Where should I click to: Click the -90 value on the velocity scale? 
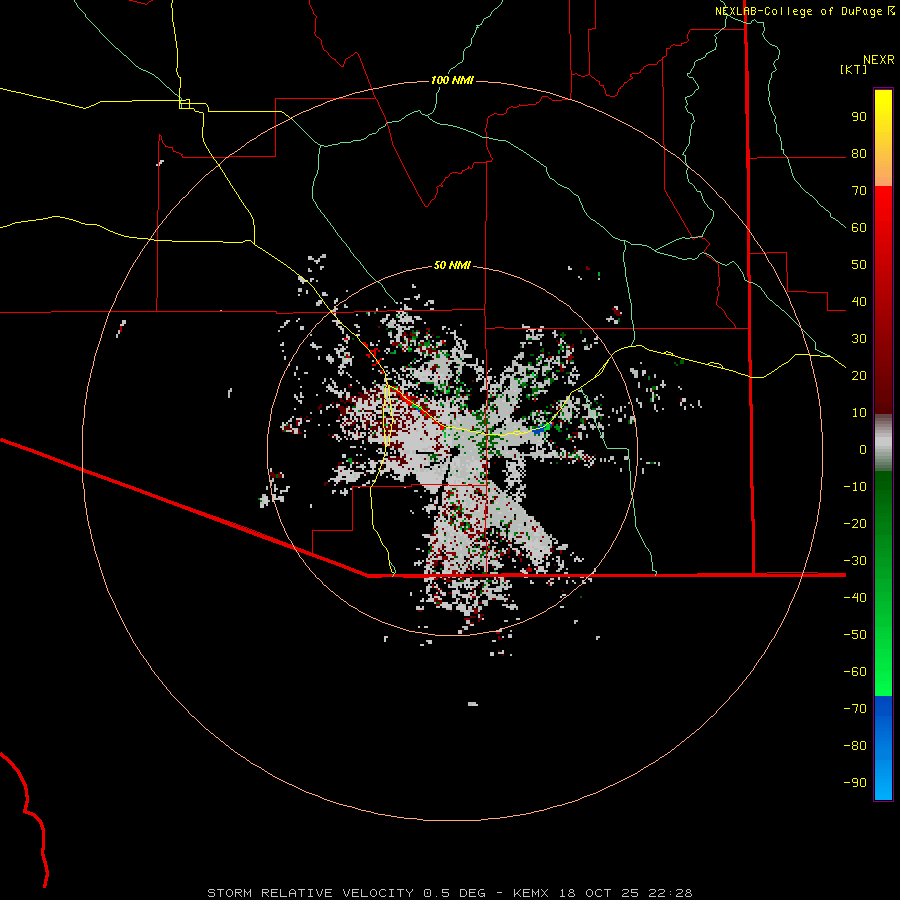click(855, 782)
